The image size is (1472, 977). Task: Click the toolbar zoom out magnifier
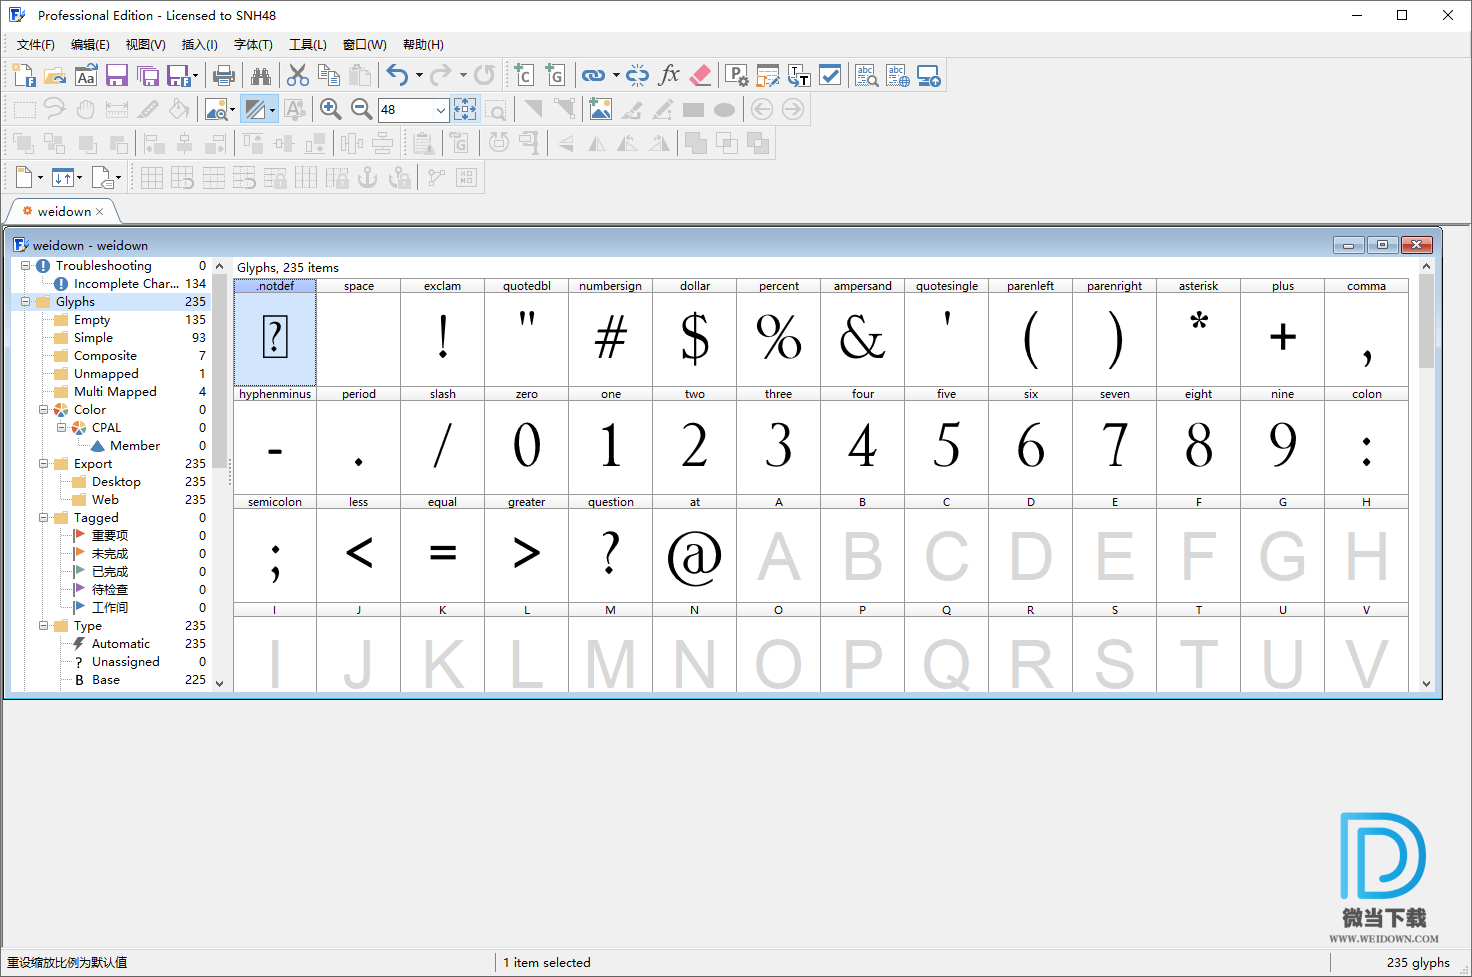pyautogui.click(x=362, y=109)
